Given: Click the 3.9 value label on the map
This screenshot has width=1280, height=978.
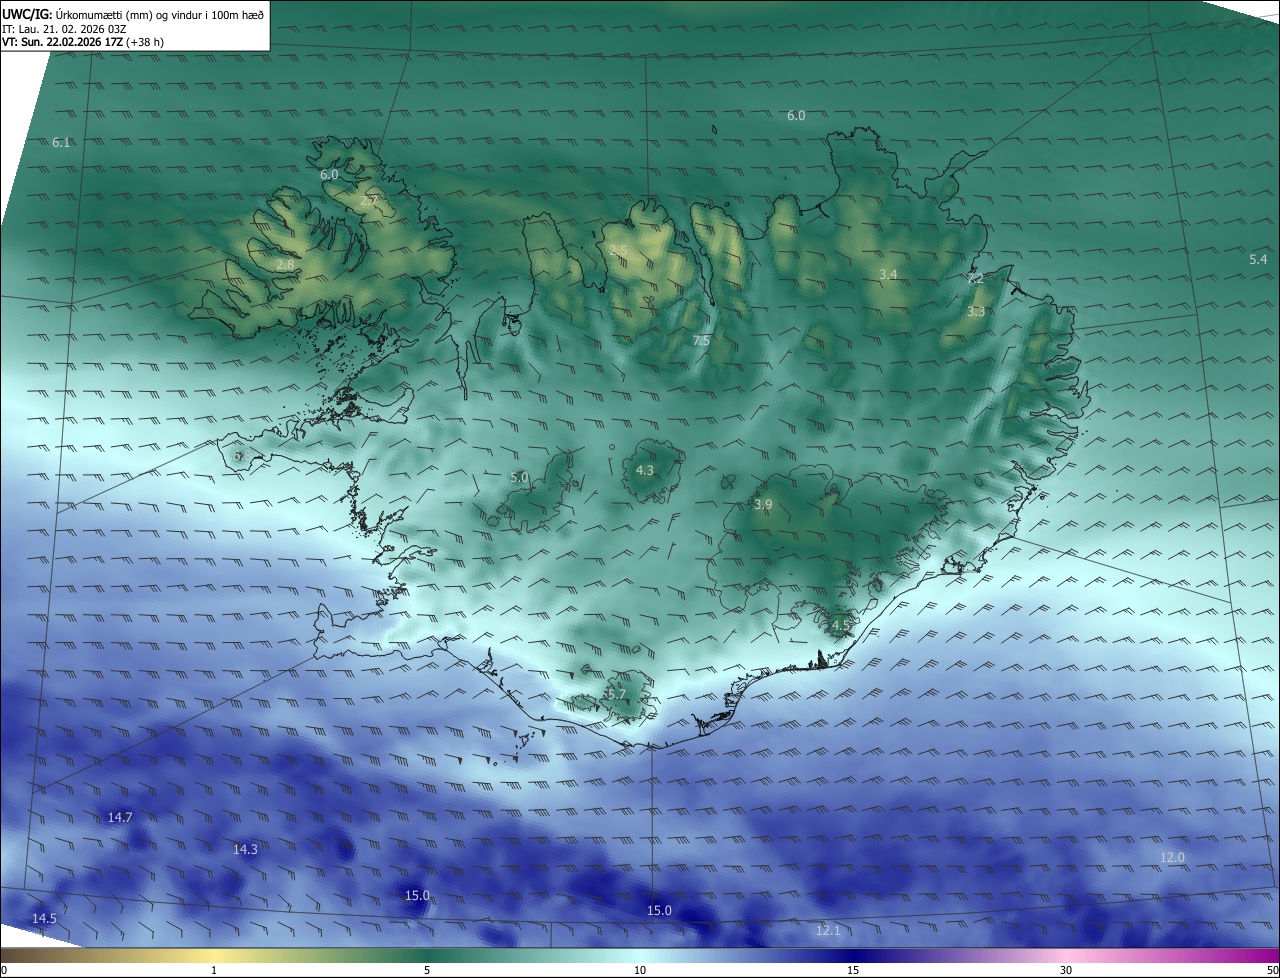Looking at the screenshot, I should (763, 505).
